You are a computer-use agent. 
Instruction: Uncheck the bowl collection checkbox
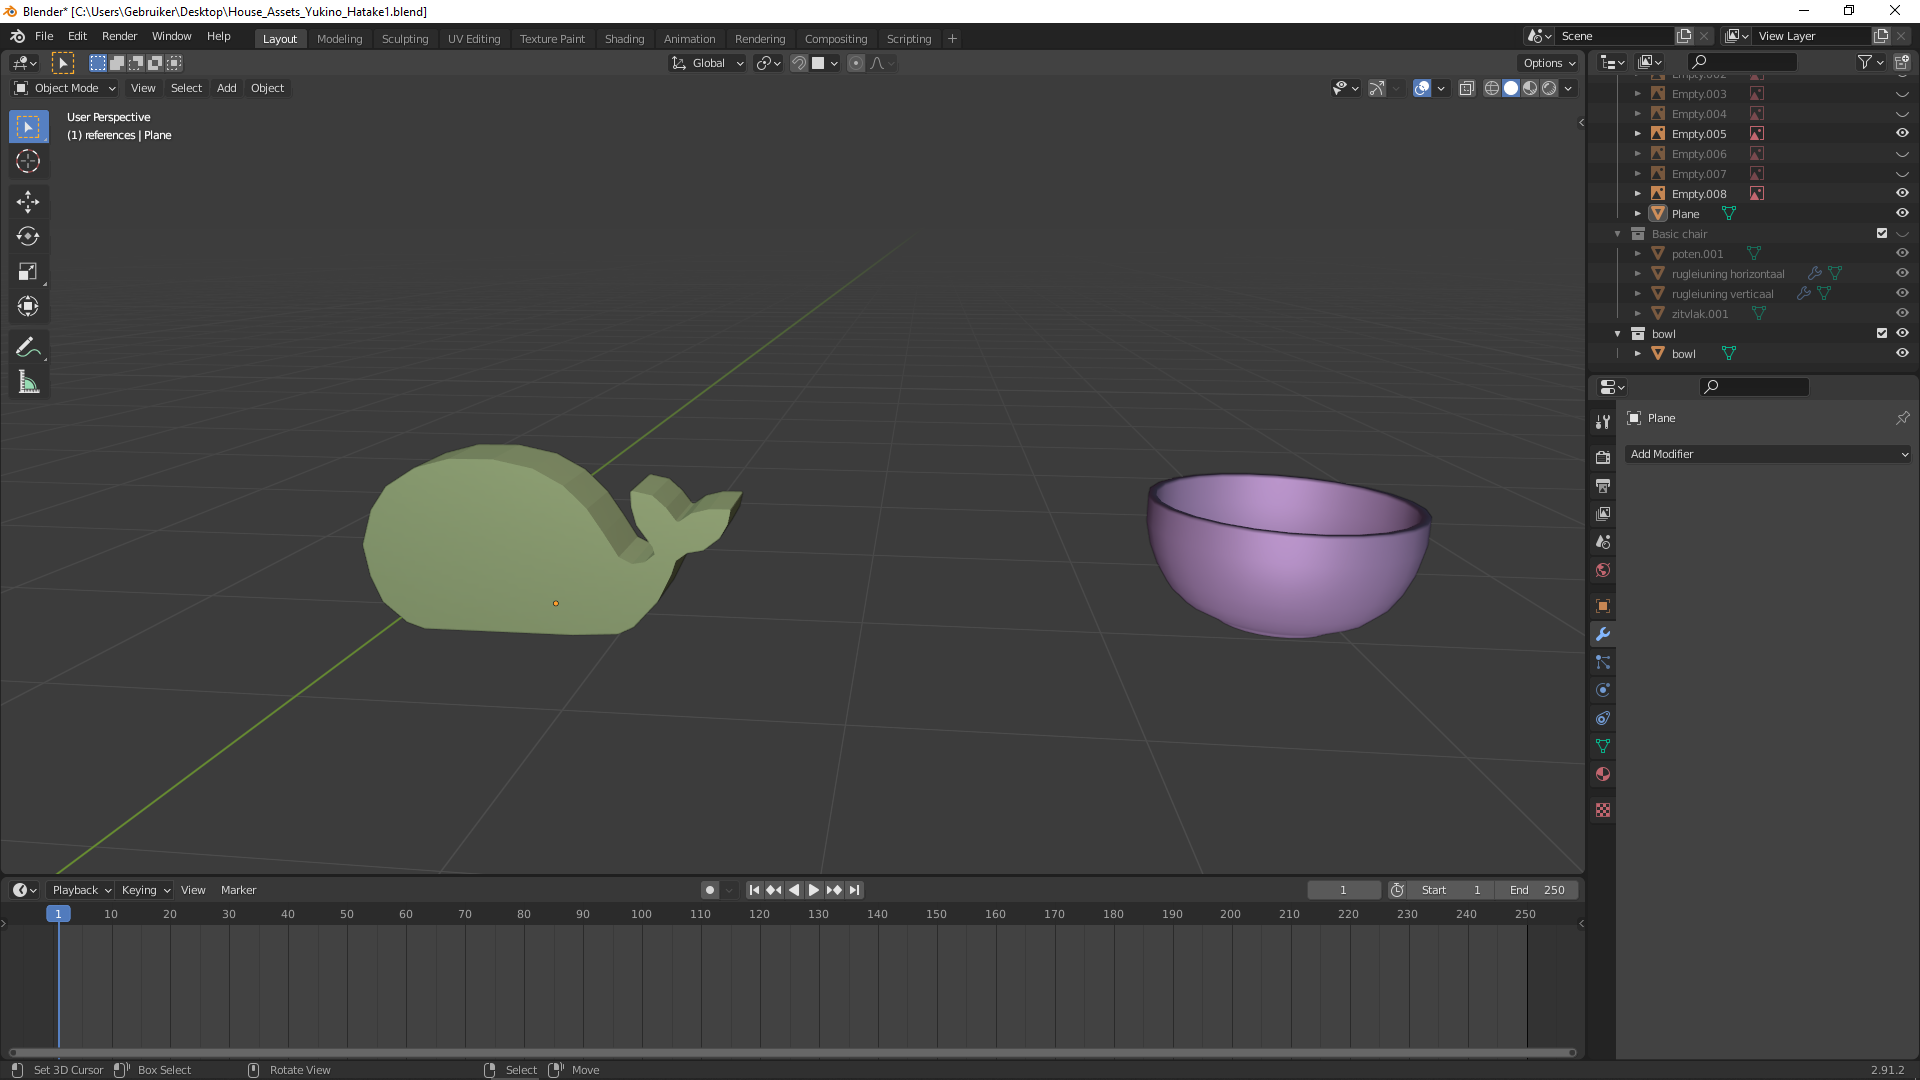(1881, 333)
